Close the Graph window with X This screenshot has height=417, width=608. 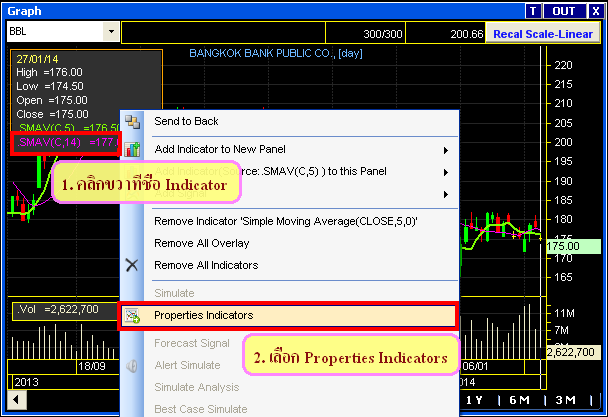pyautogui.click(x=596, y=11)
